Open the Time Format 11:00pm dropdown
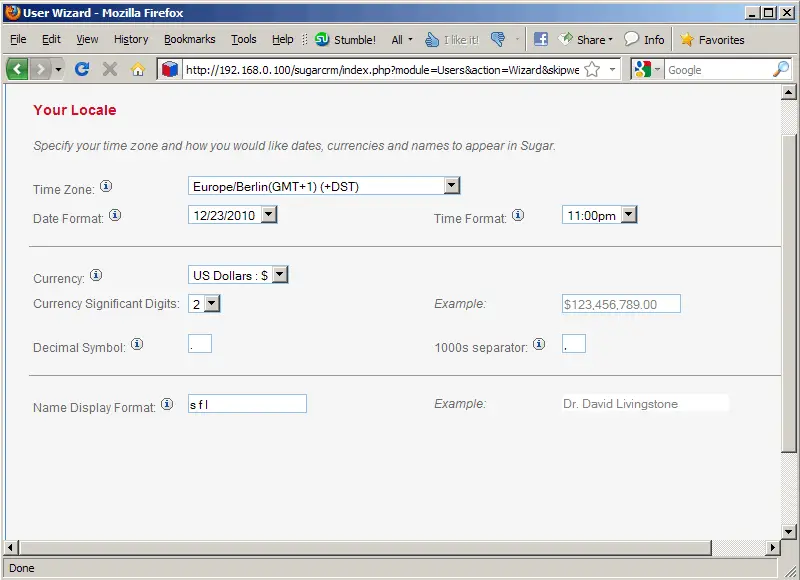The height and width of the screenshot is (580, 800). tap(599, 215)
